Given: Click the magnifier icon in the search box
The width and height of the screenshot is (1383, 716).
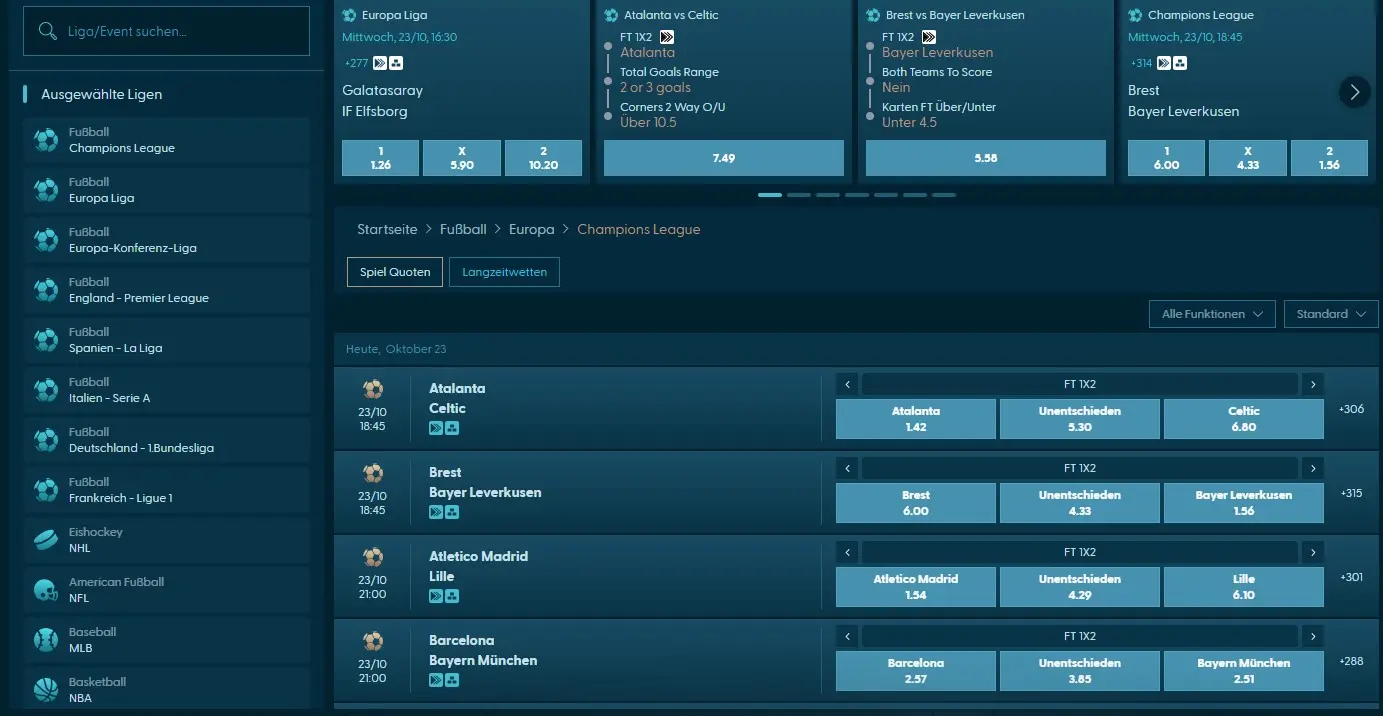Looking at the screenshot, I should [x=47, y=31].
